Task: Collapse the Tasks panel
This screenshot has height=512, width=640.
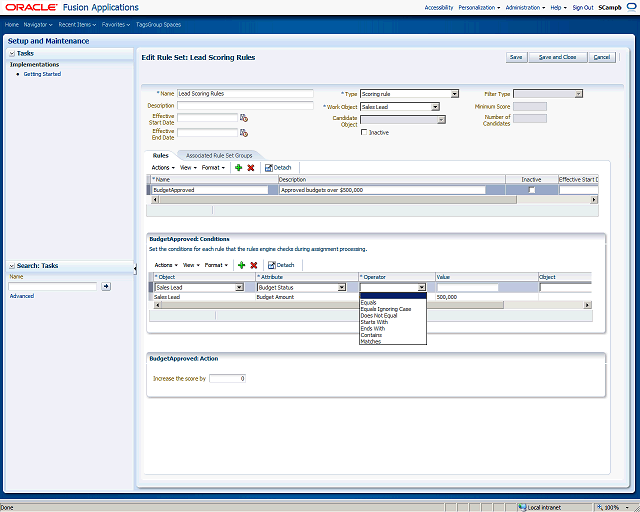Action: (12, 53)
